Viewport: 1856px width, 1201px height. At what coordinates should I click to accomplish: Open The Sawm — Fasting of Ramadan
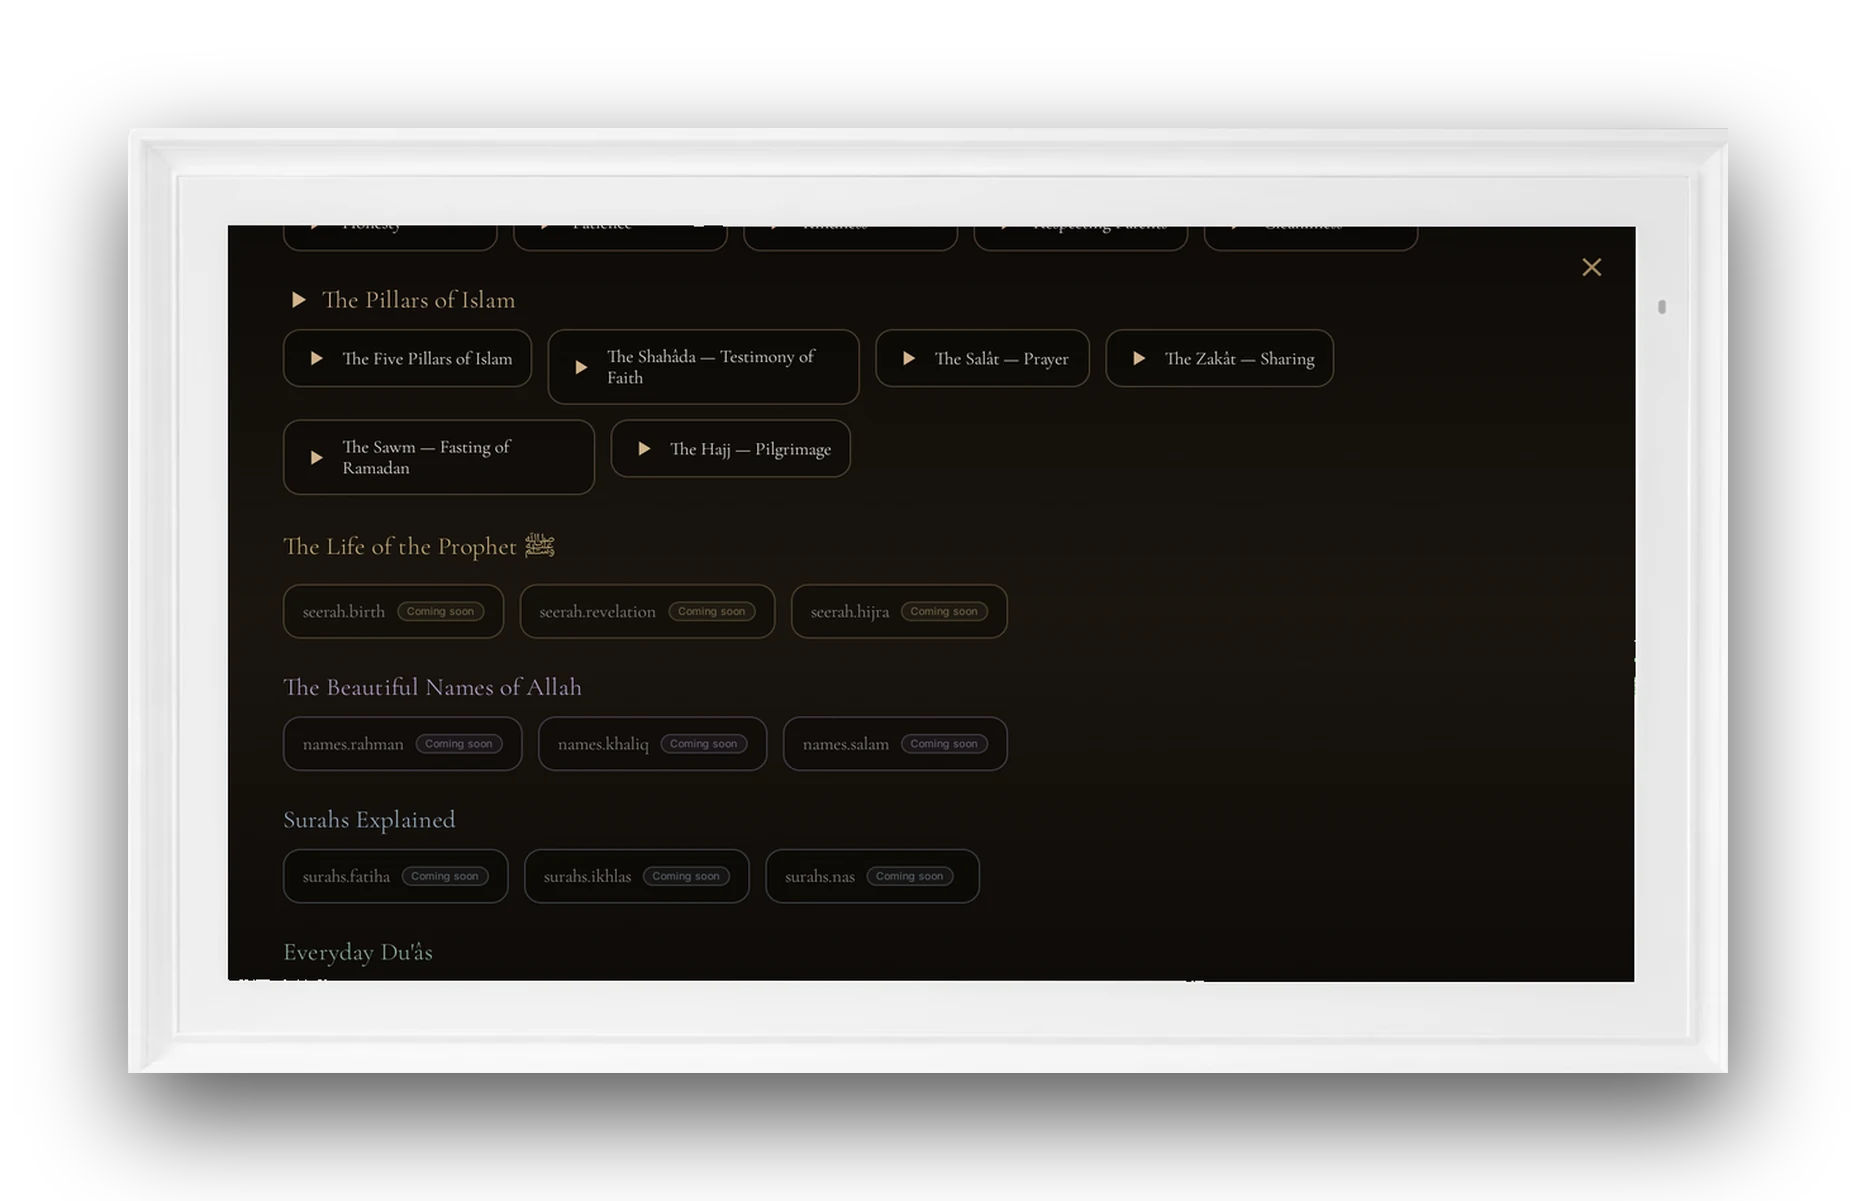pos(439,457)
